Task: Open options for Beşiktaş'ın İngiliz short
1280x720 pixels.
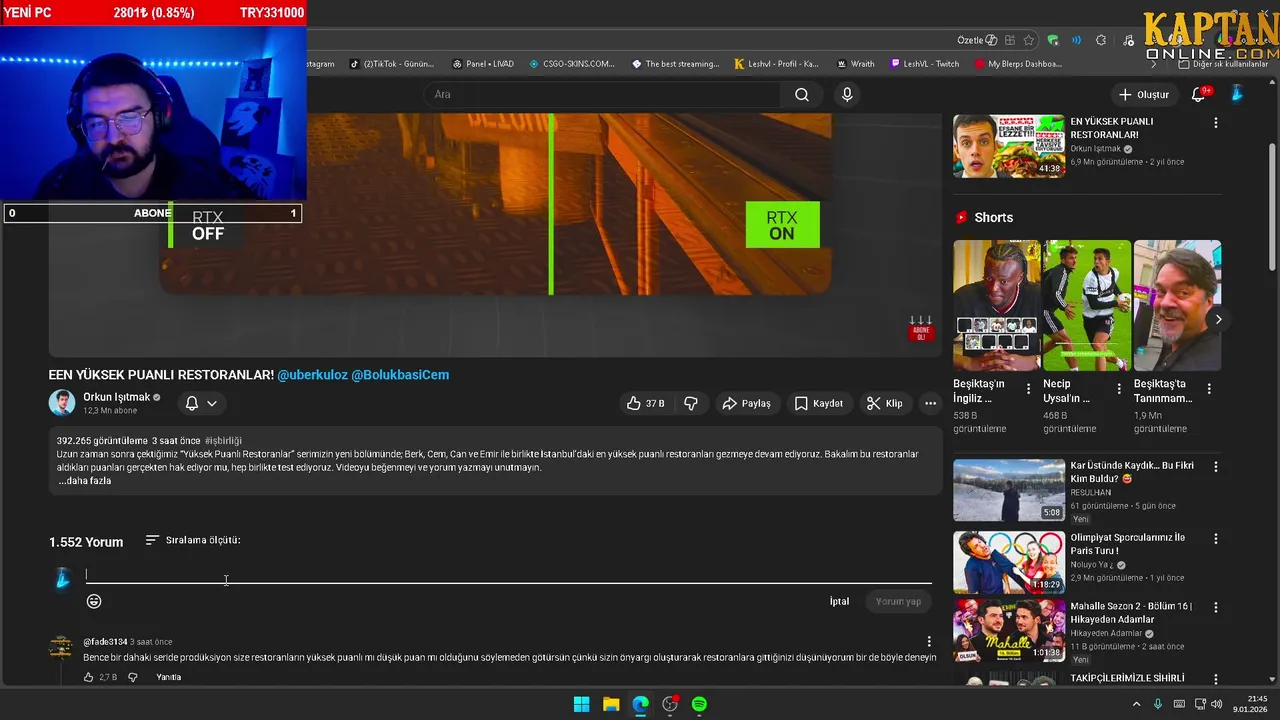Action: [1029, 389]
